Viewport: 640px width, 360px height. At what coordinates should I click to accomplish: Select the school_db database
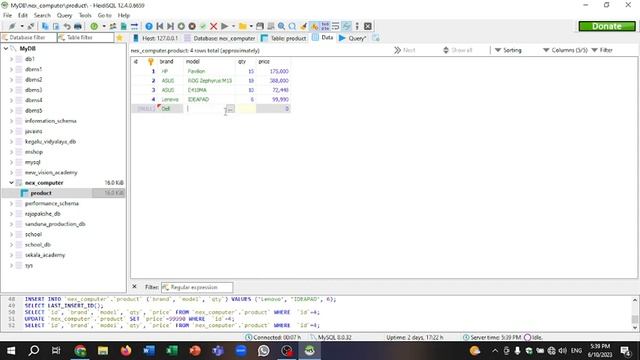[38, 244]
